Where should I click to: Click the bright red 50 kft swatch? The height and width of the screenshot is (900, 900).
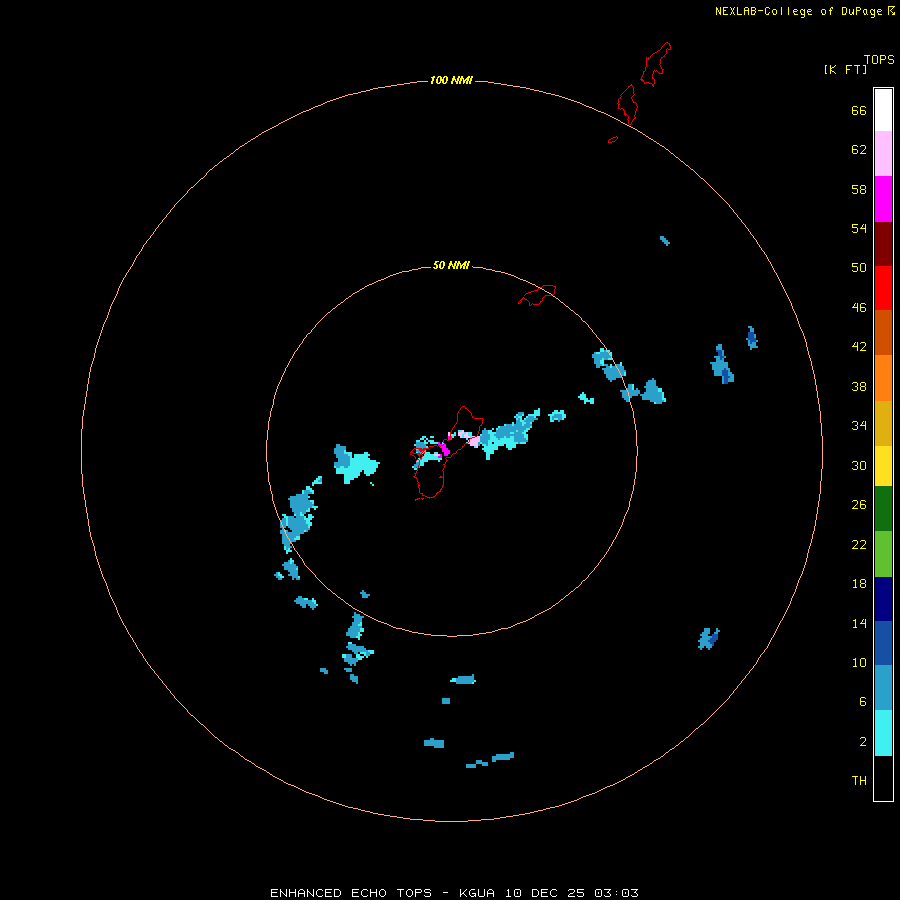click(x=883, y=288)
